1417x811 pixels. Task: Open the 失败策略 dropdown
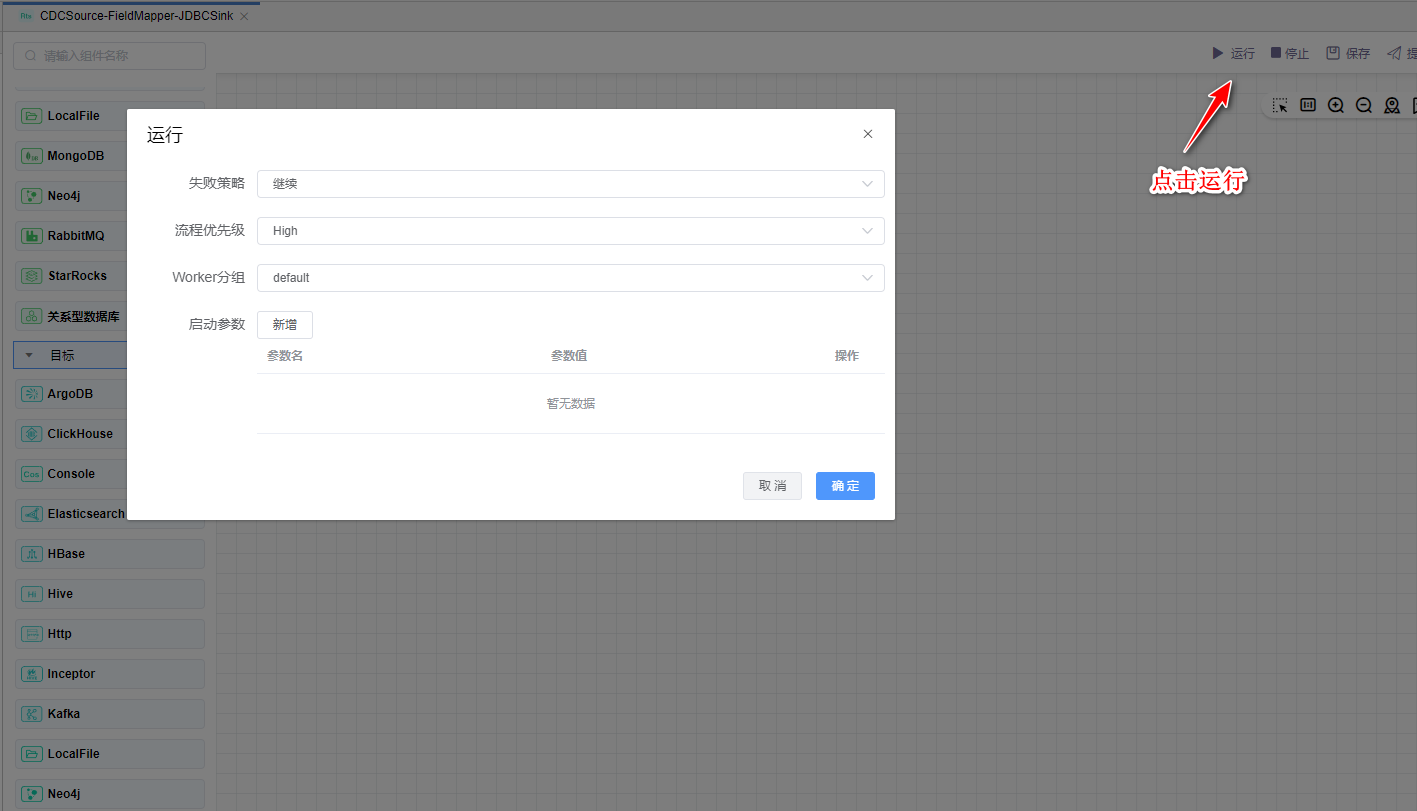(570, 184)
